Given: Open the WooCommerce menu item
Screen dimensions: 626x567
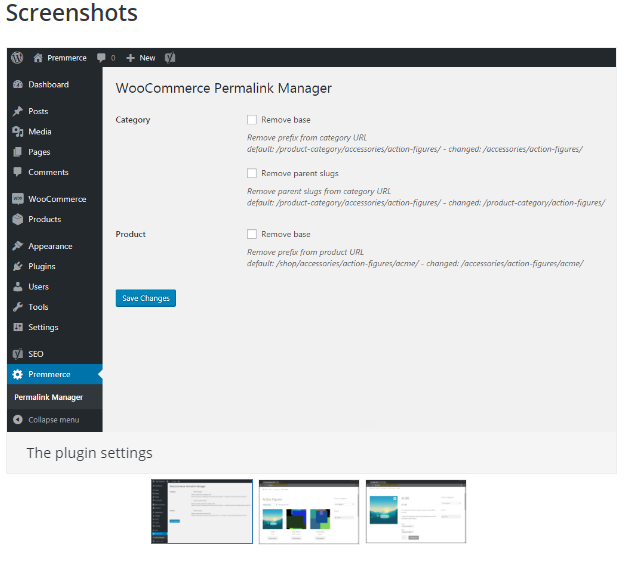Looking at the screenshot, I should pyautogui.click(x=55, y=199).
